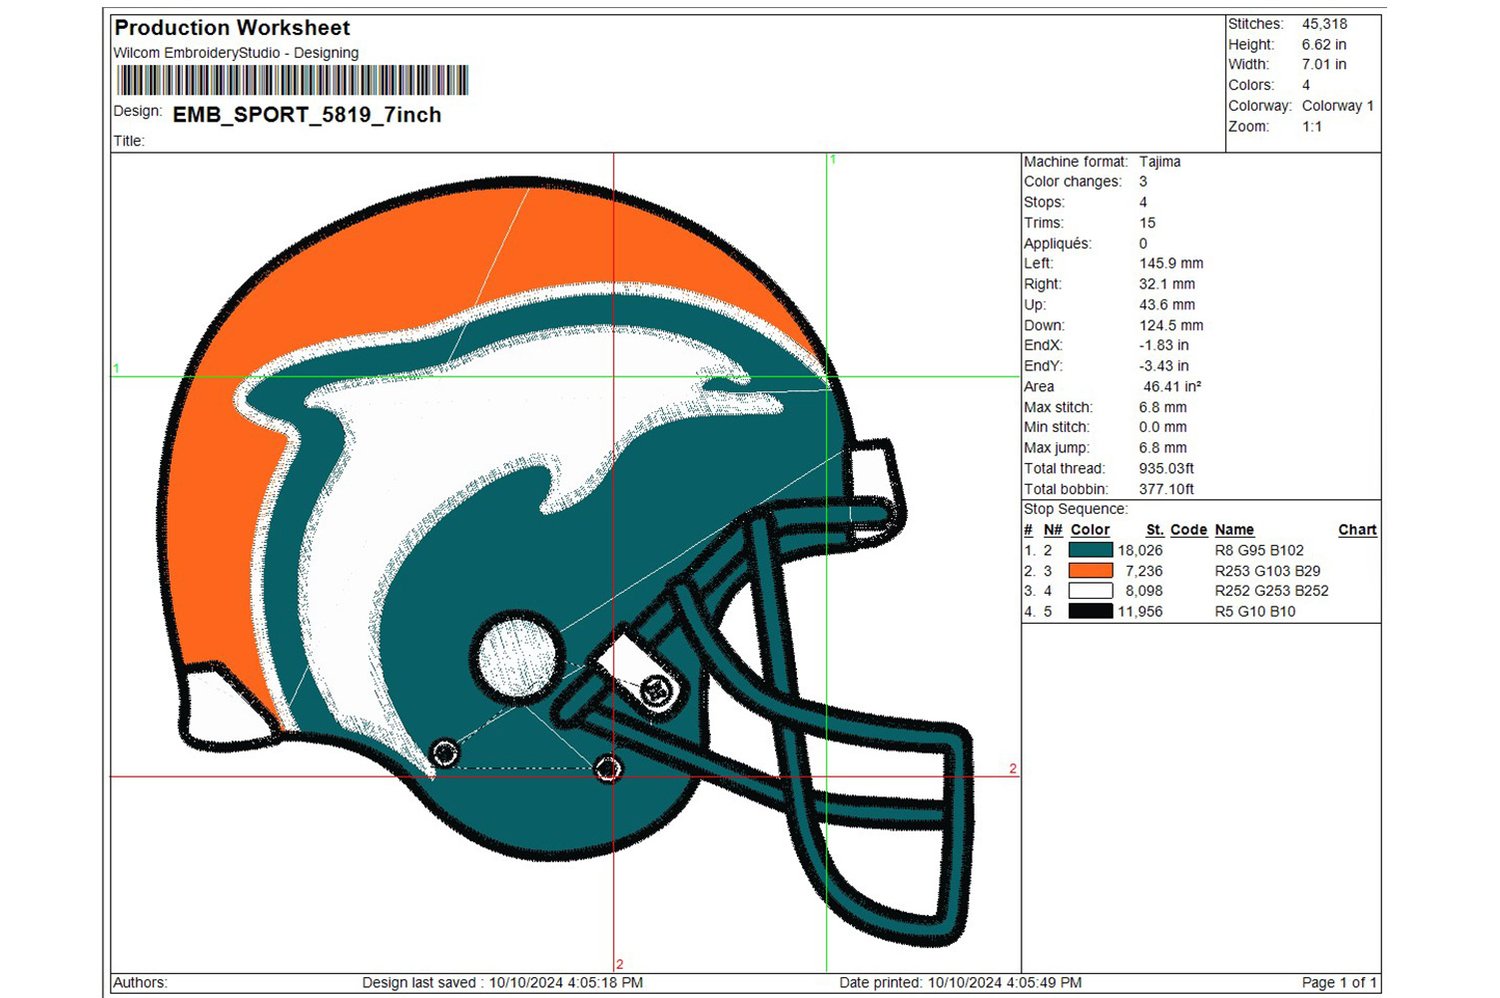Select the machine format 'Tajima'
This screenshot has width=1500, height=998.
click(x=1160, y=162)
